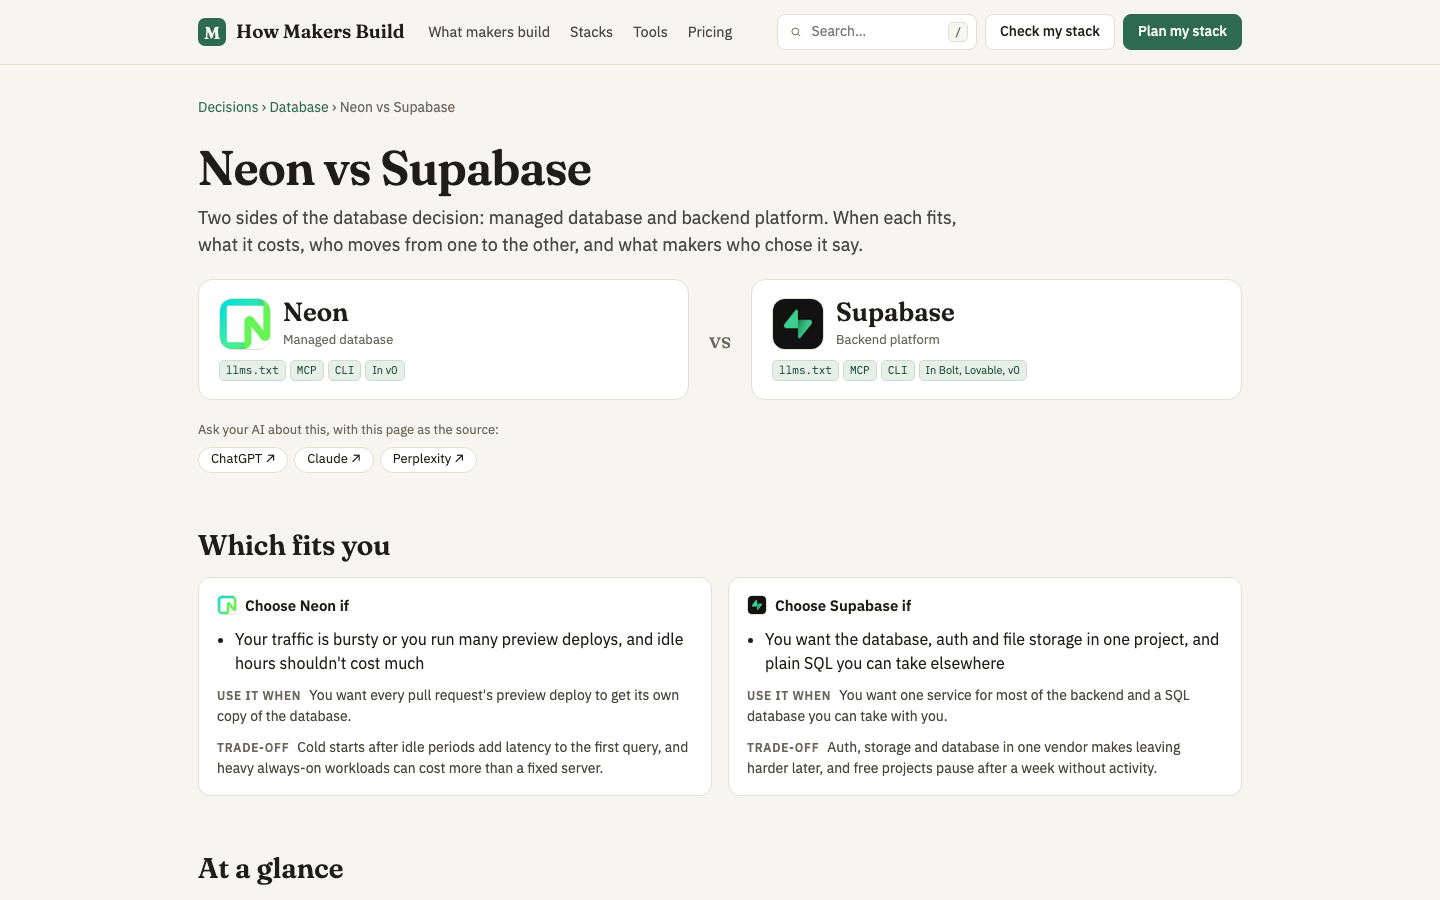Open the What makers build menu item
Screen dimensions: 1440x900
(489, 32)
